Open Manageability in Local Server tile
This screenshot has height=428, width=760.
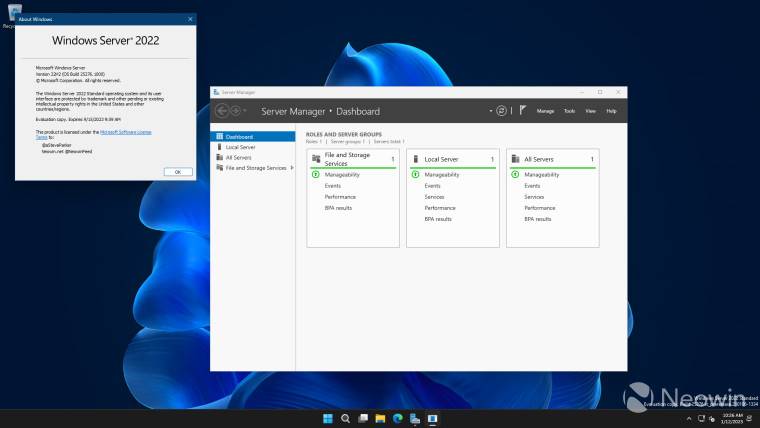click(442, 174)
